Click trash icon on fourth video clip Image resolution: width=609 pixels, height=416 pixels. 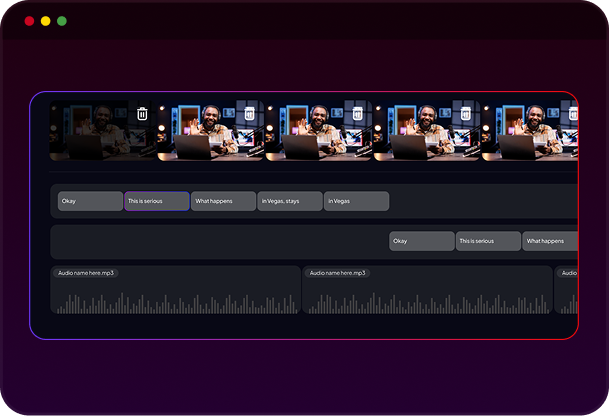click(465, 114)
